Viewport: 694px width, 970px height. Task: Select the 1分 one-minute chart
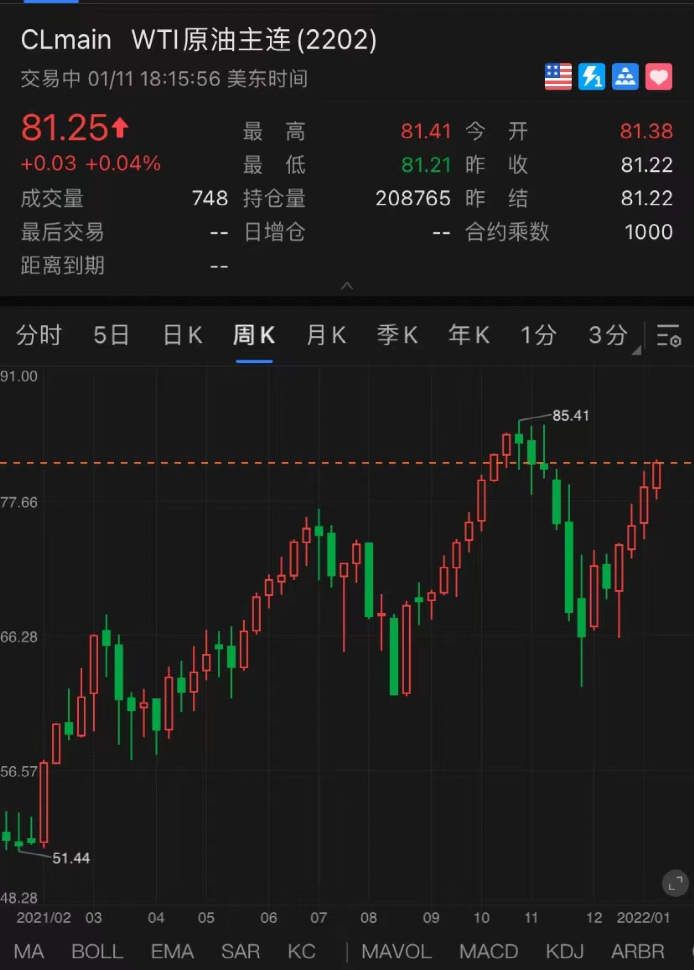[538, 335]
